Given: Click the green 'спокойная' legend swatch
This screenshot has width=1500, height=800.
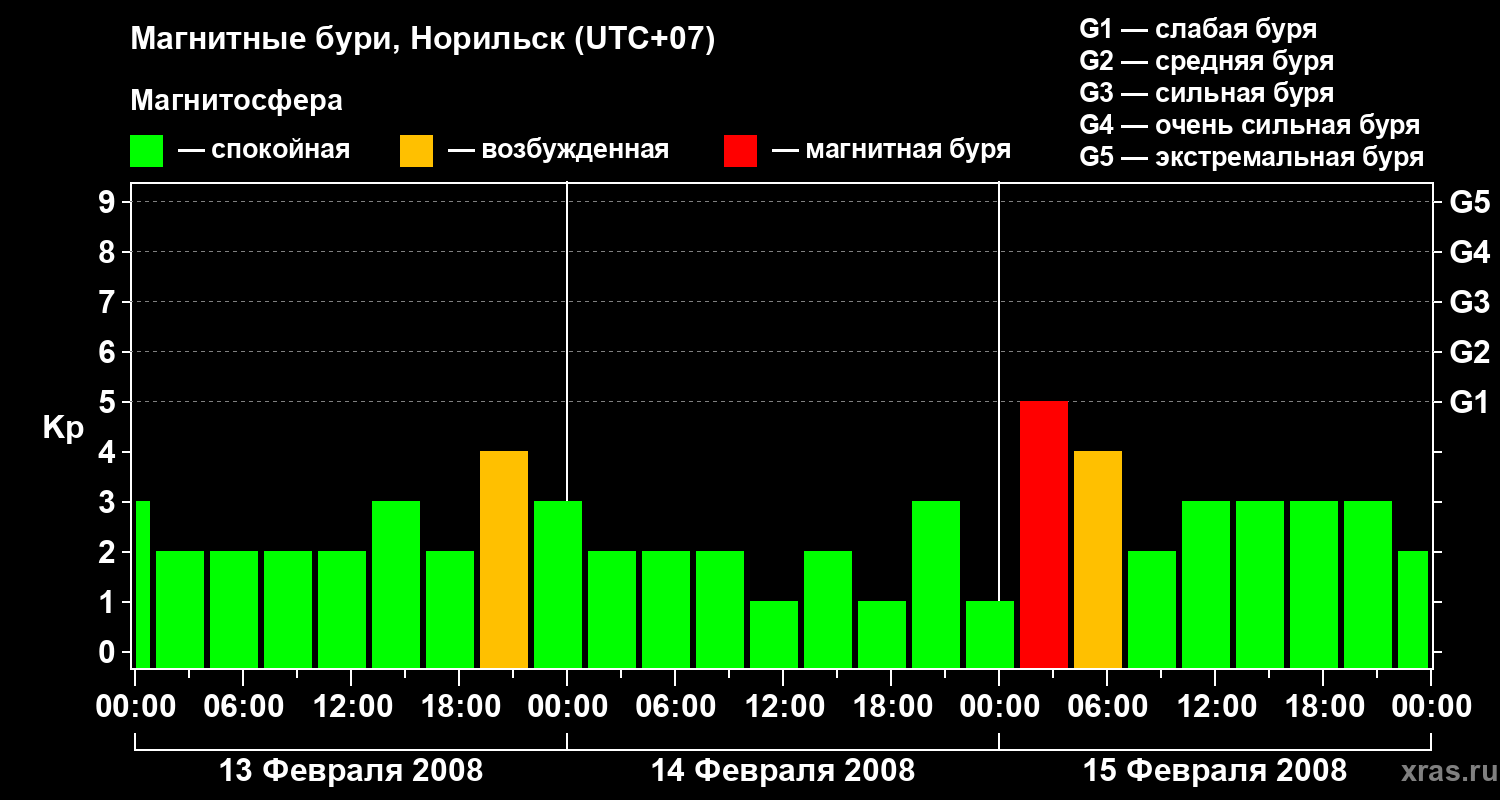Looking at the screenshot, I should 147,151.
